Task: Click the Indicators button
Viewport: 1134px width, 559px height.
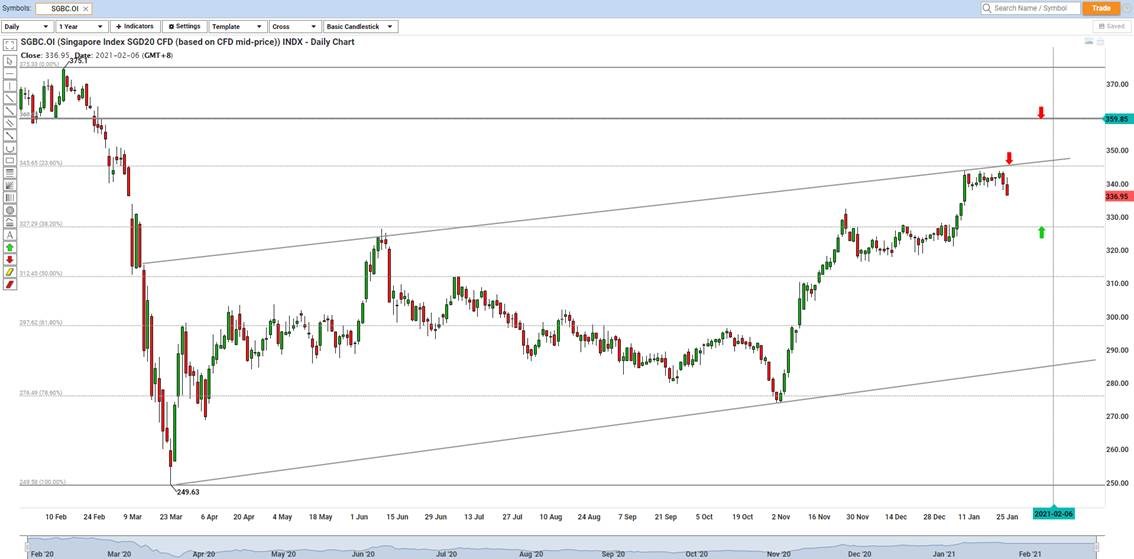Action: point(135,26)
